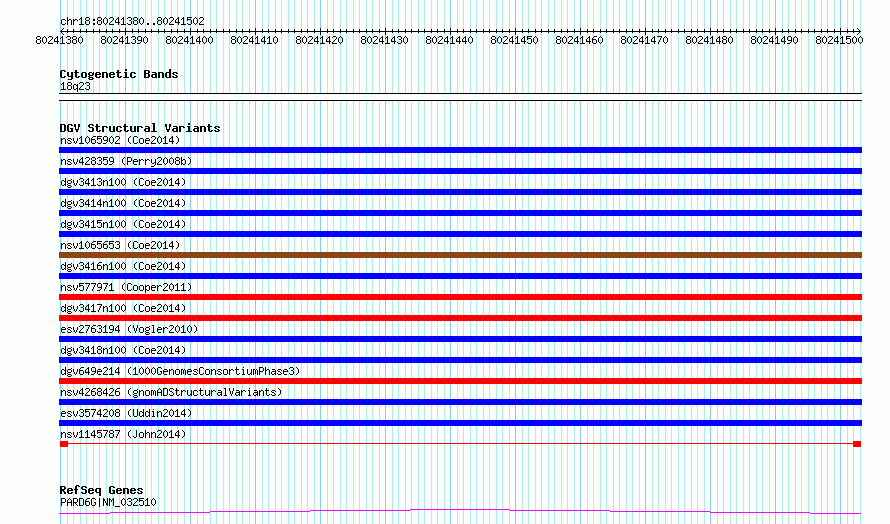
Task: Click the nsv1065902 (Coe2014) variant label
Action: pyautogui.click(x=120, y=140)
